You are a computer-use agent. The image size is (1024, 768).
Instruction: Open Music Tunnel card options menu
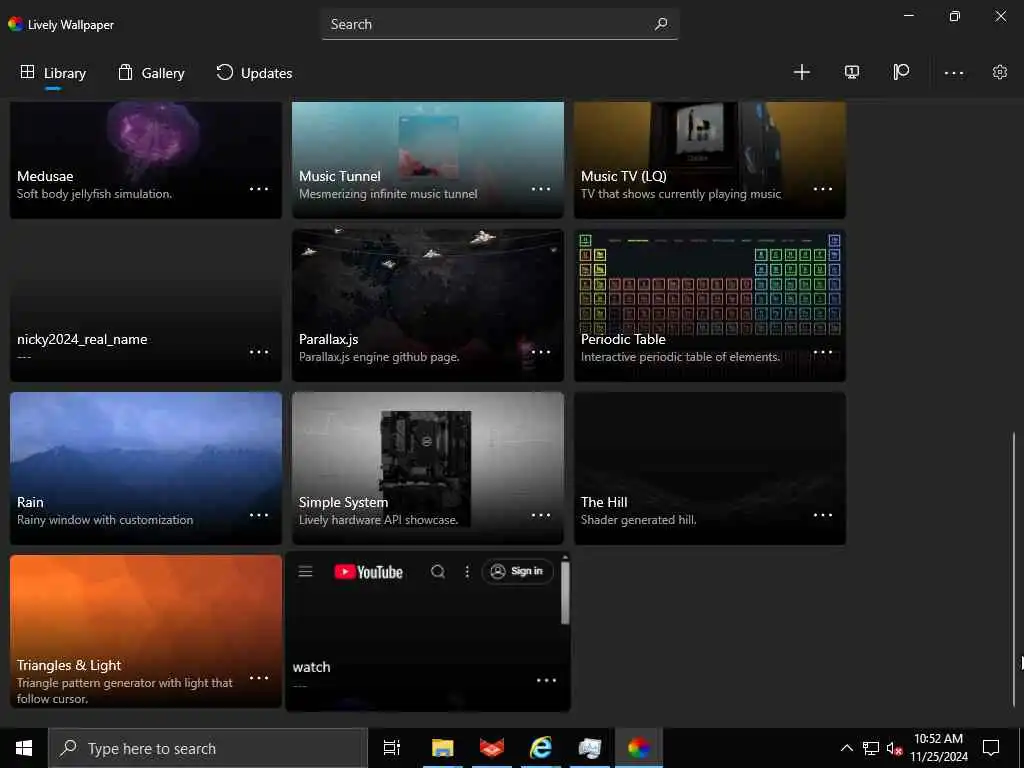(541, 189)
